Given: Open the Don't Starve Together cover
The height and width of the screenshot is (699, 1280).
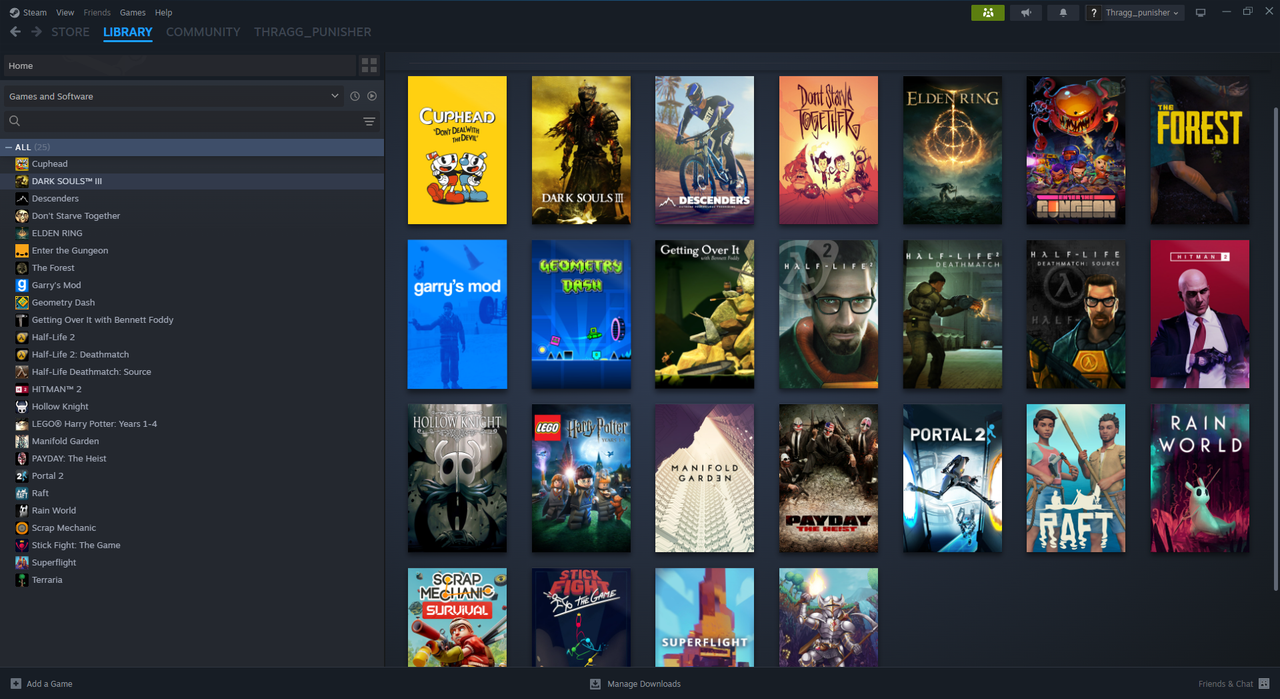Looking at the screenshot, I should point(829,150).
